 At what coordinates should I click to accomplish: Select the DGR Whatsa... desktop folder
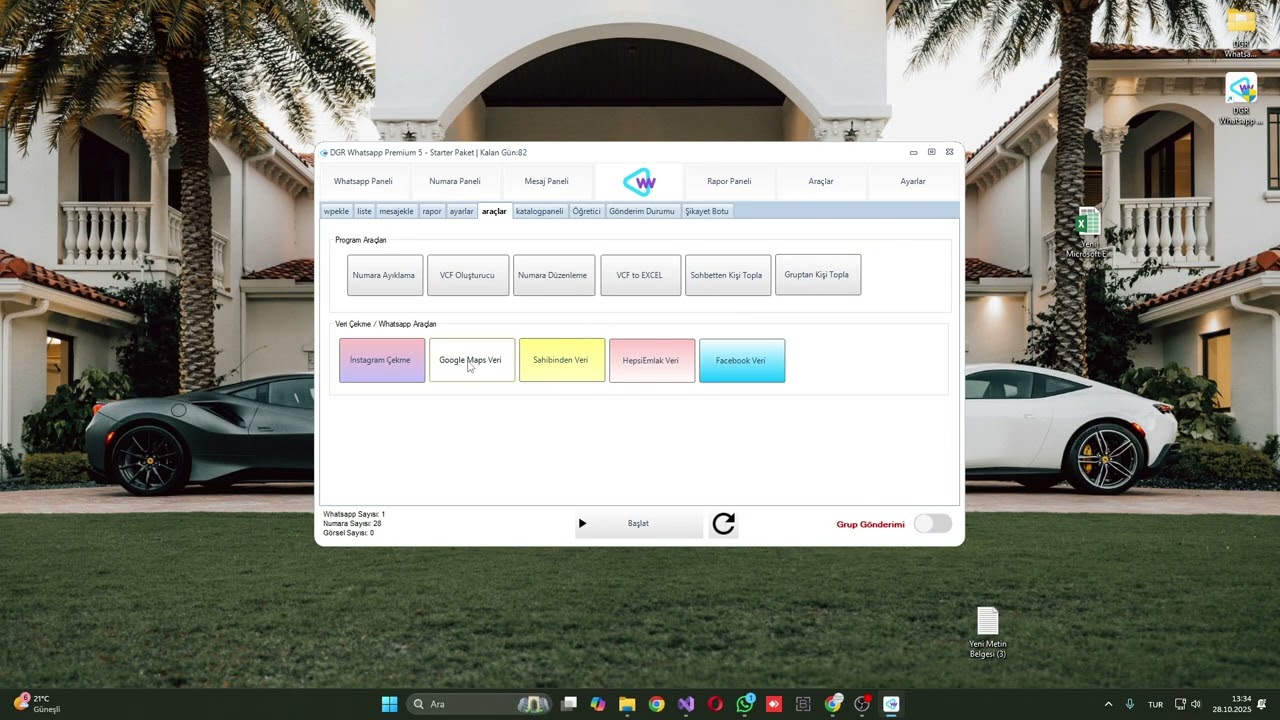click(1241, 35)
